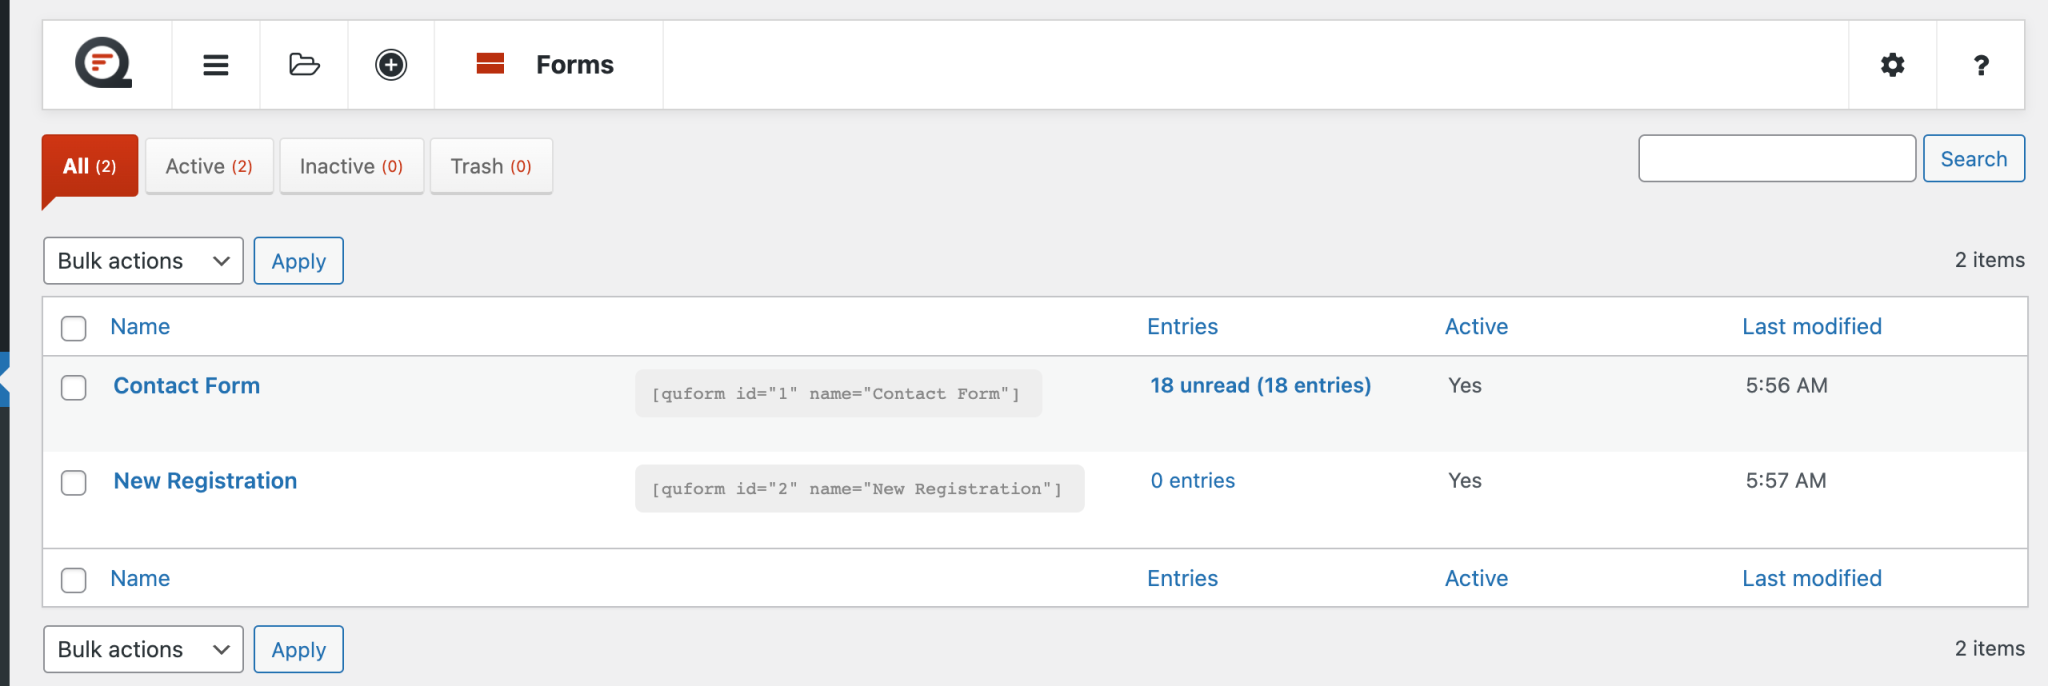The width and height of the screenshot is (2048, 686).
Task: Sort by Last modified column header
Action: [x=1811, y=327]
